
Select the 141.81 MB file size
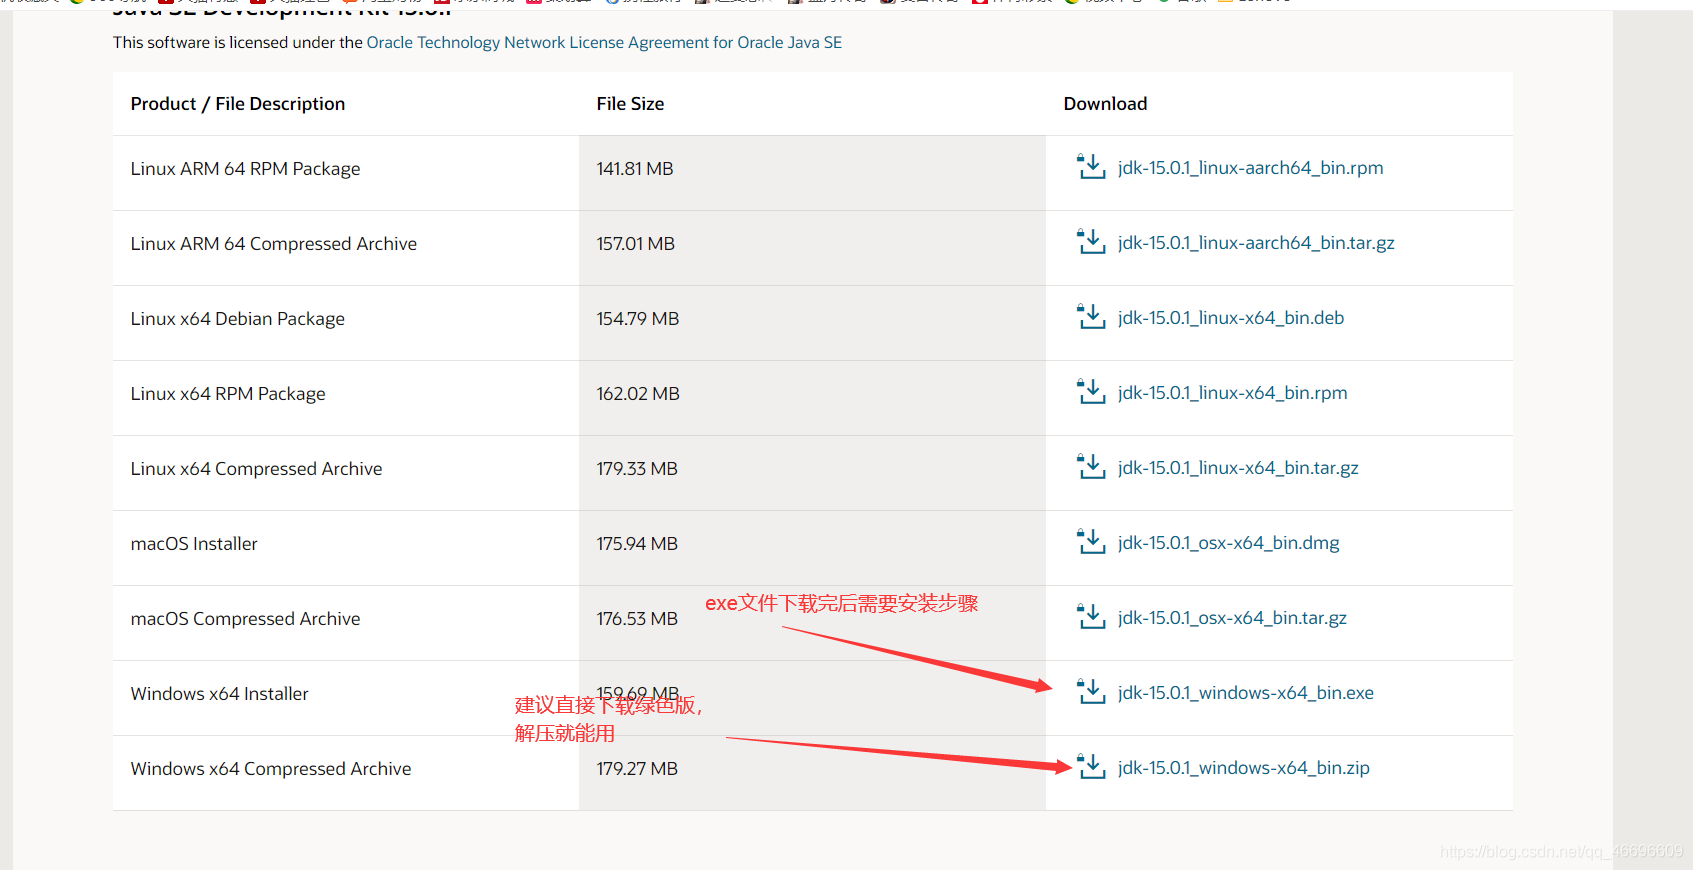coord(635,169)
